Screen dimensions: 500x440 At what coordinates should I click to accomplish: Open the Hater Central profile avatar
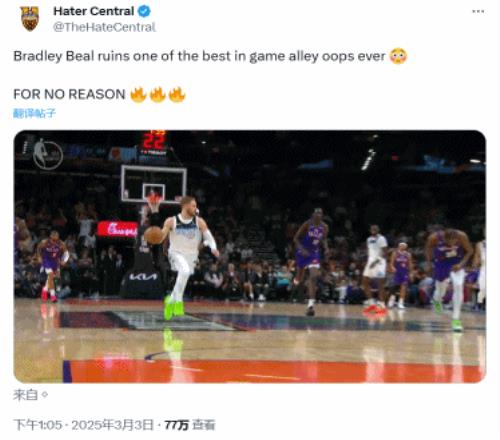coord(30,18)
